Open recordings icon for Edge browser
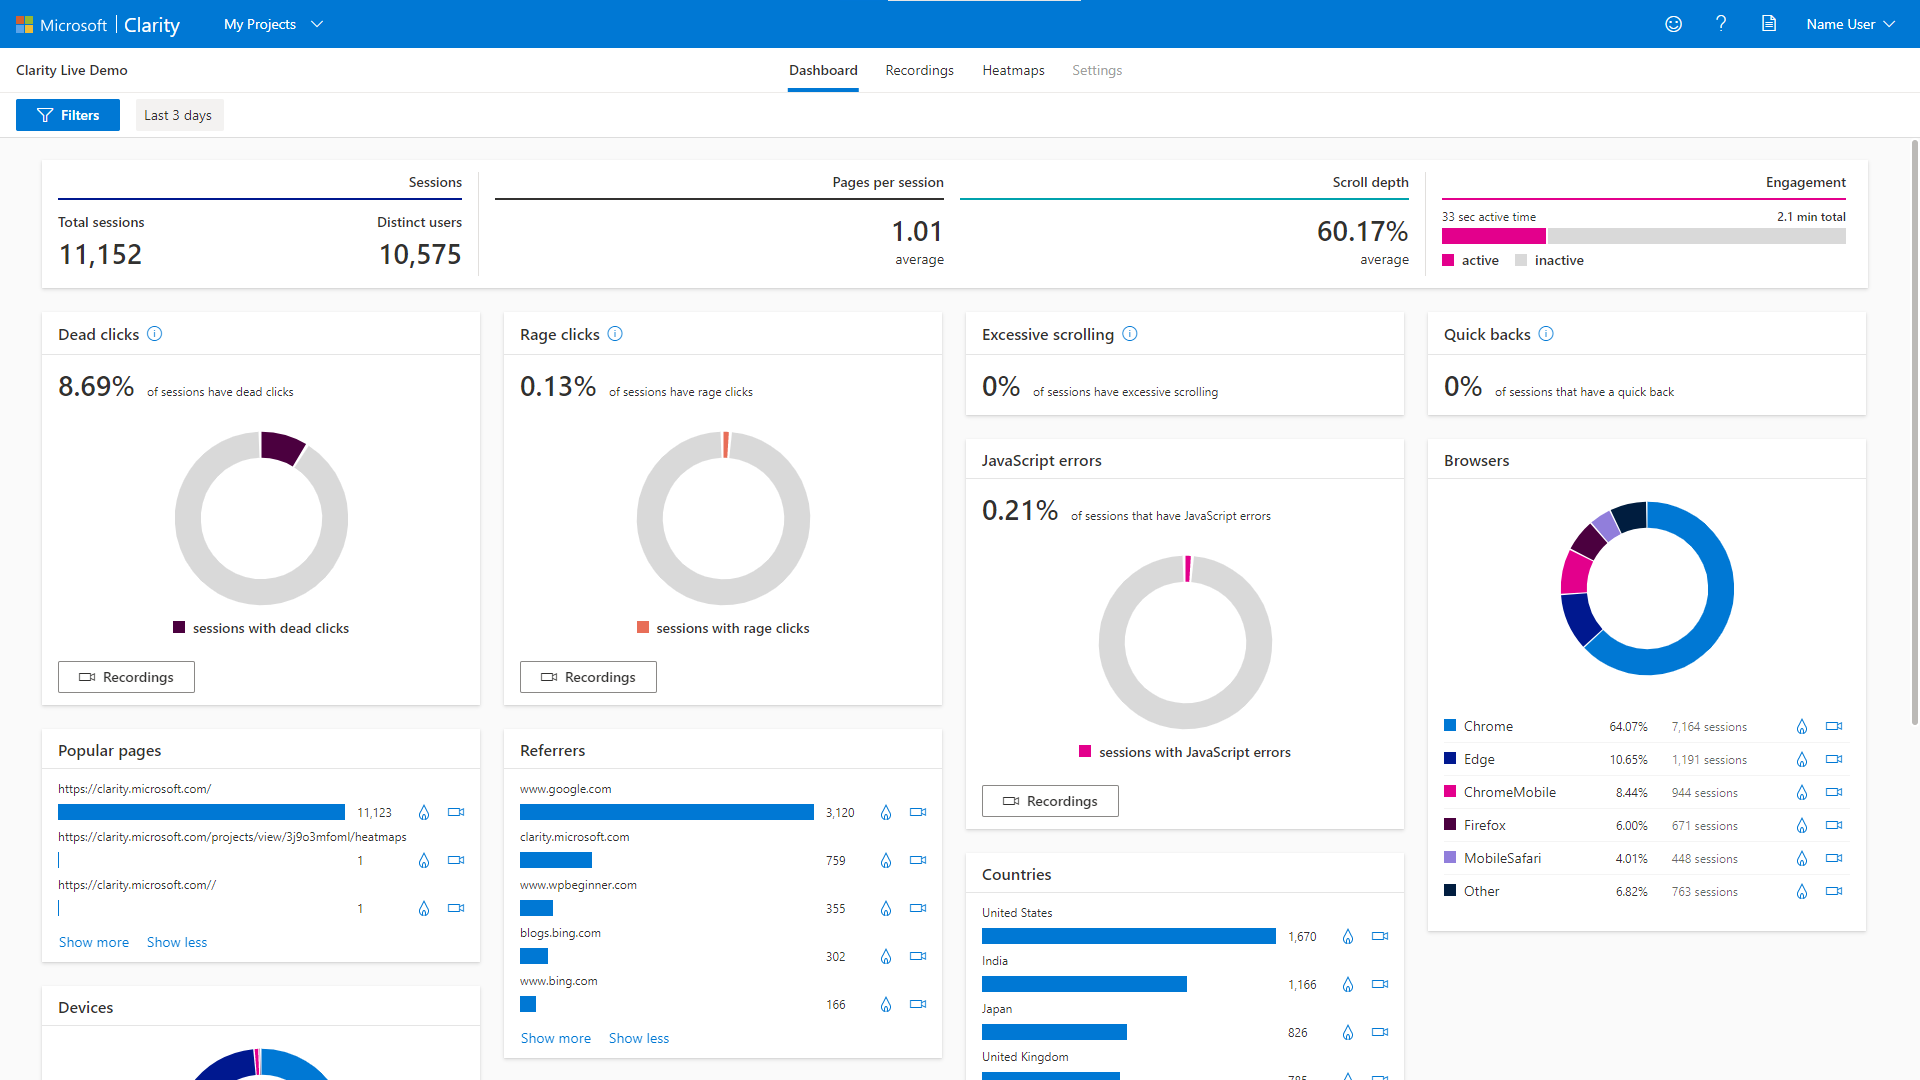Image resolution: width=1920 pixels, height=1080 pixels. coord(1833,760)
